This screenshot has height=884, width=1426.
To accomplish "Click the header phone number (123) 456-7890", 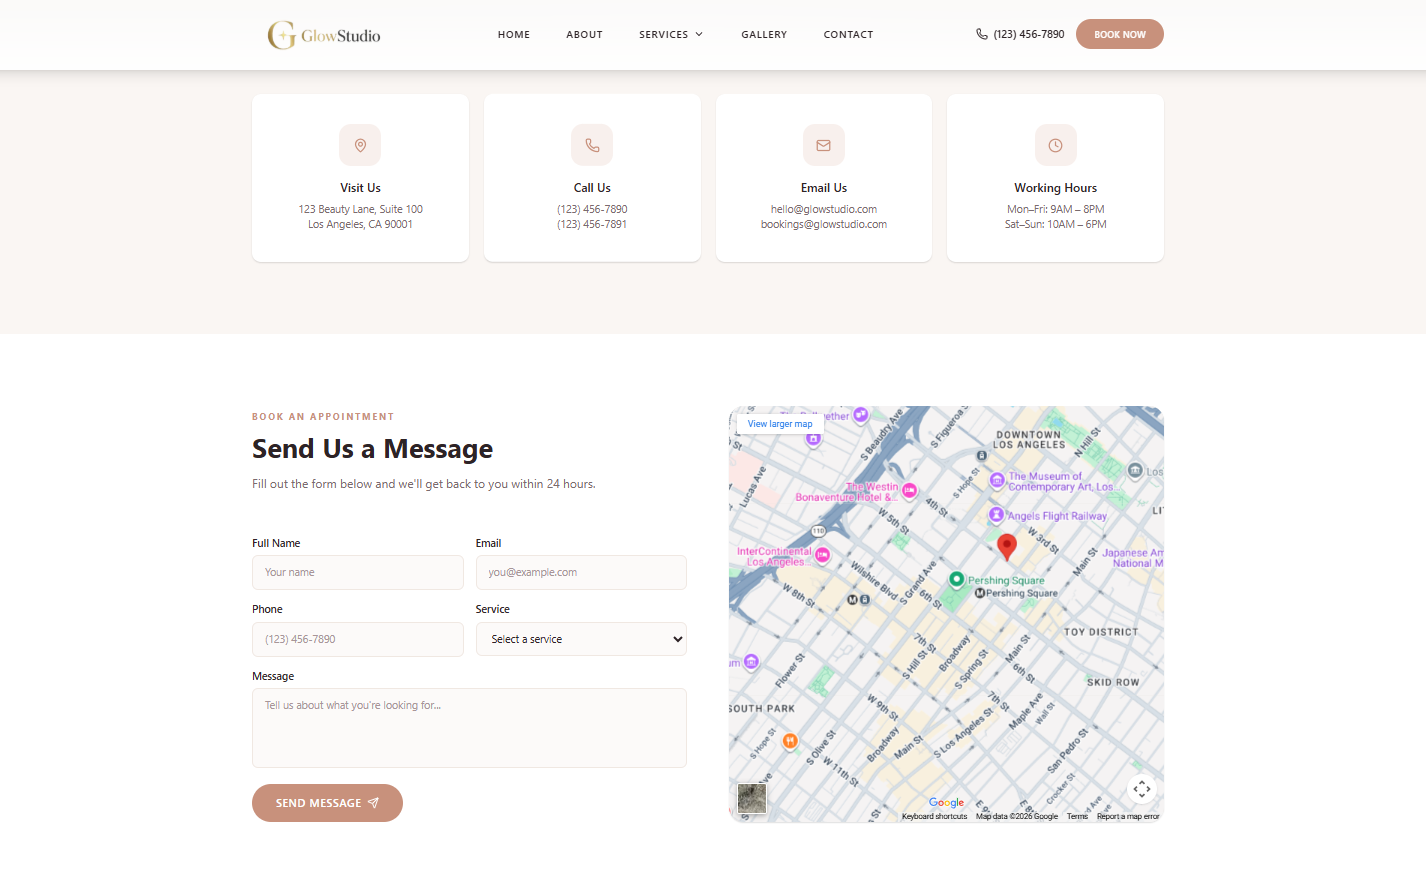I will 1029,34.
